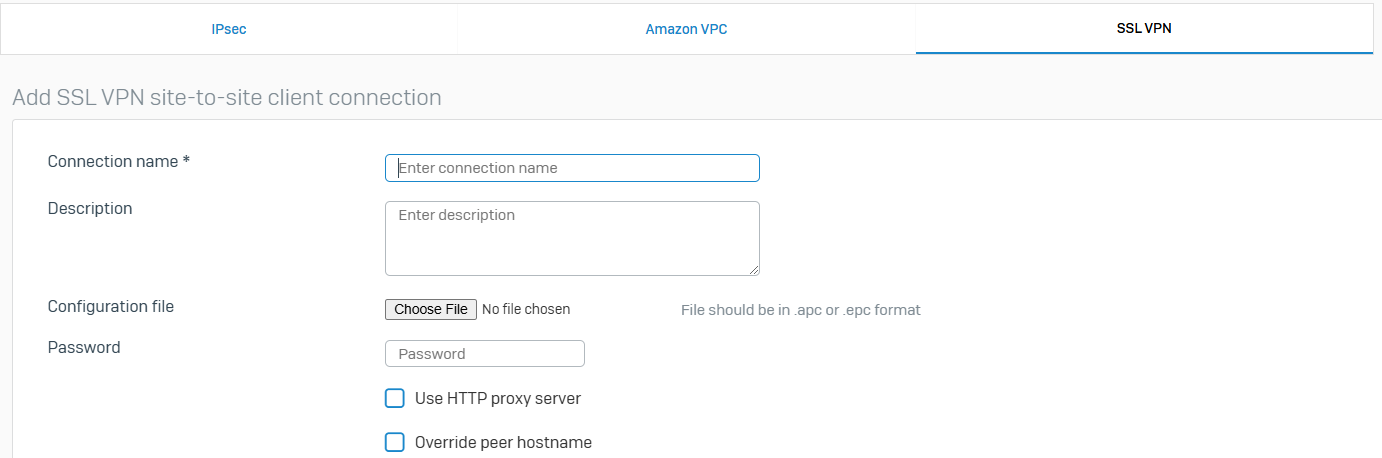
Task: Click the Choose File button
Action: pos(431,309)
